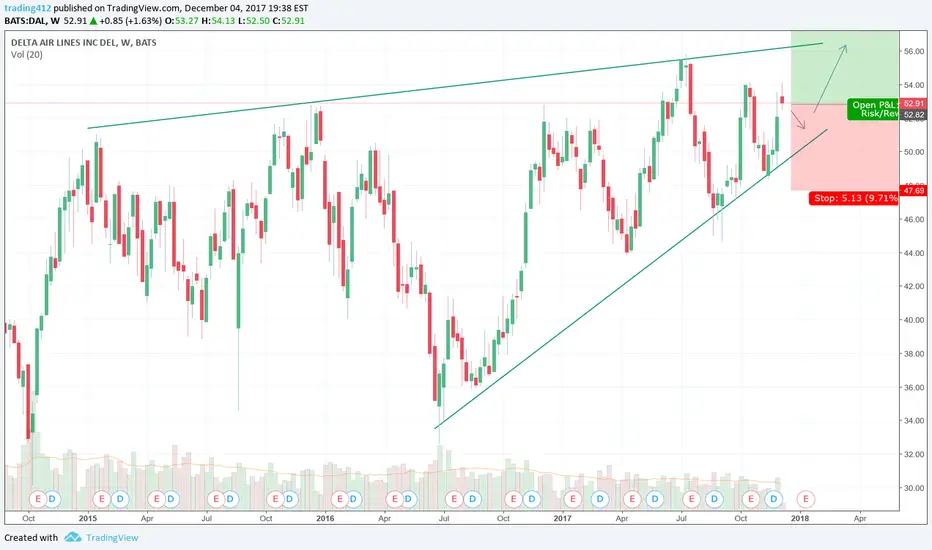Click the 56.00 price axis label

point(914,52)
